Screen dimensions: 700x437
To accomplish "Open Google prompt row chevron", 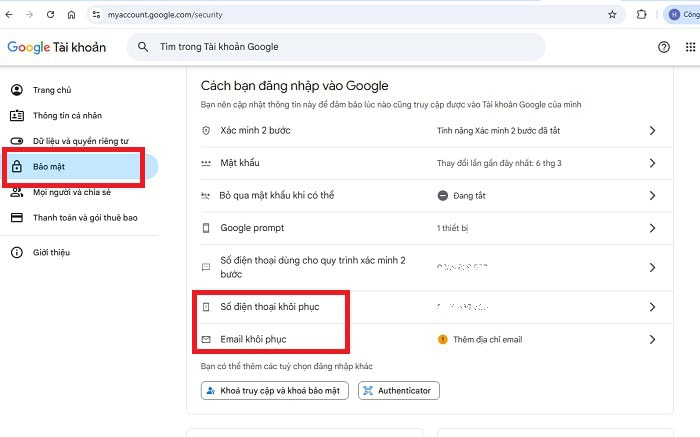I will (x=652, y=228).
